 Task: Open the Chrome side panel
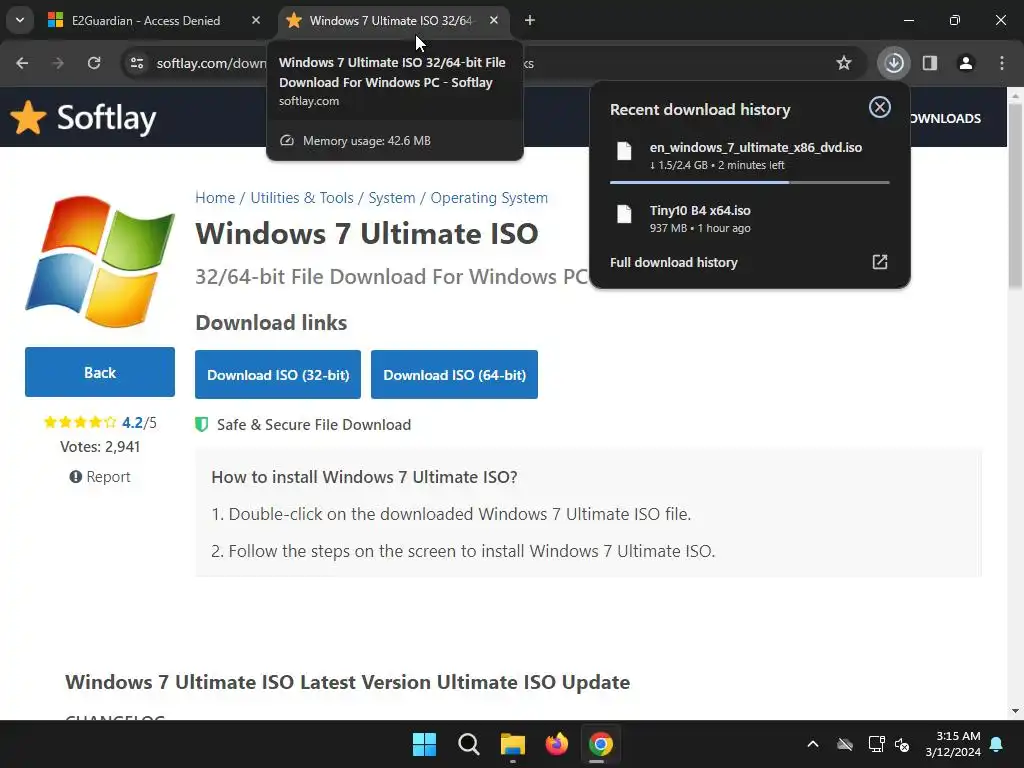tap(930, 63)
